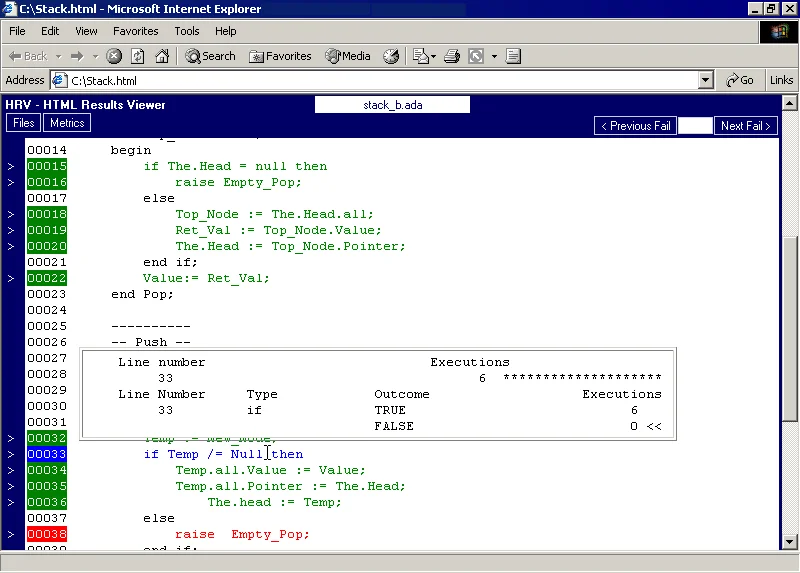Click green line number 00018
Screen dimensions: 800x573
(x=47, y=214)
